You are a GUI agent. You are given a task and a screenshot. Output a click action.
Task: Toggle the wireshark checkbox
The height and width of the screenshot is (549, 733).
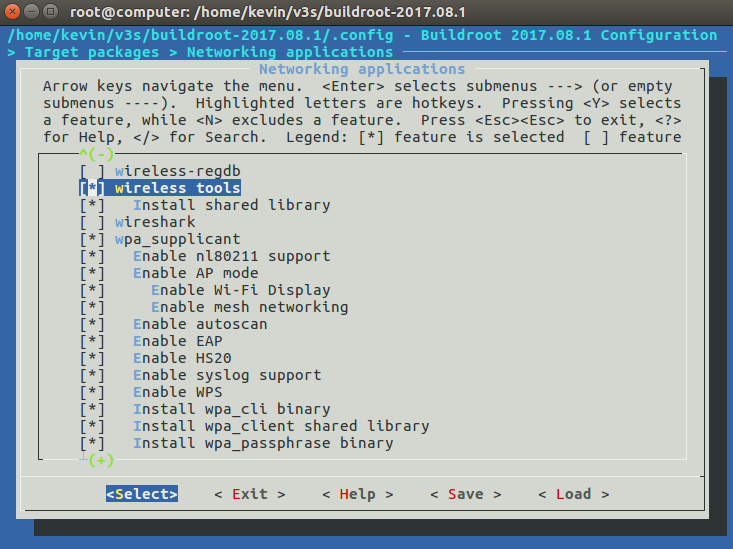click(92, 222)
